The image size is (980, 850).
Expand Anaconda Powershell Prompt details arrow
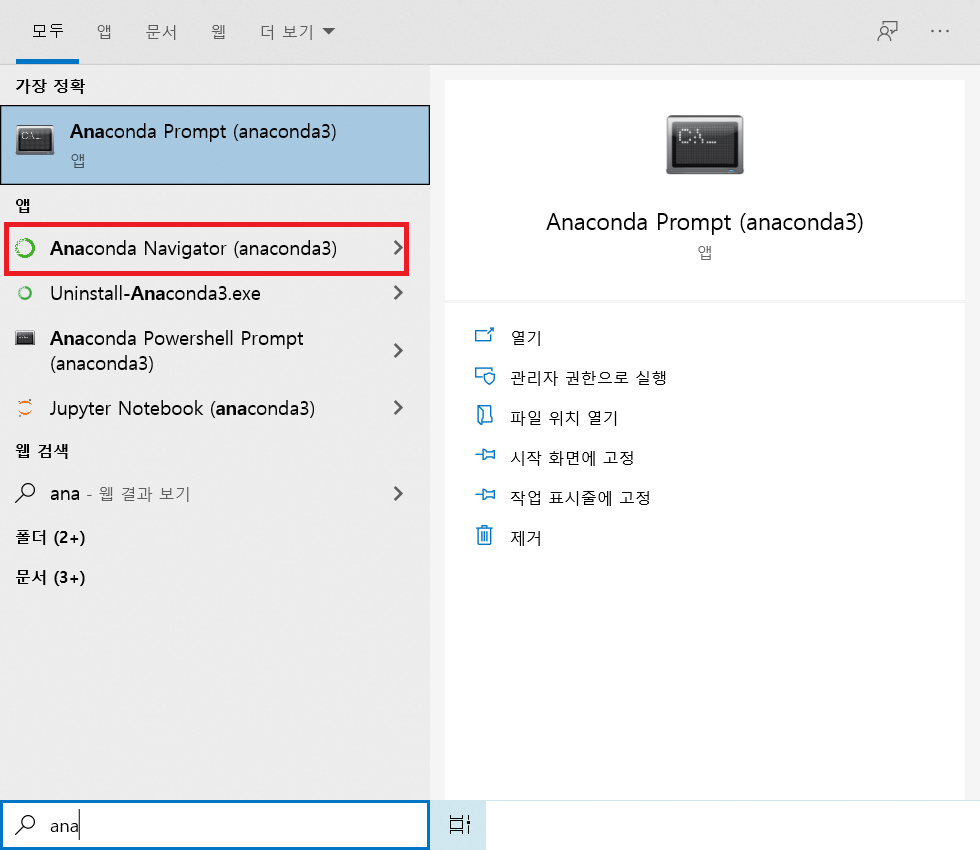click(398, 351)
